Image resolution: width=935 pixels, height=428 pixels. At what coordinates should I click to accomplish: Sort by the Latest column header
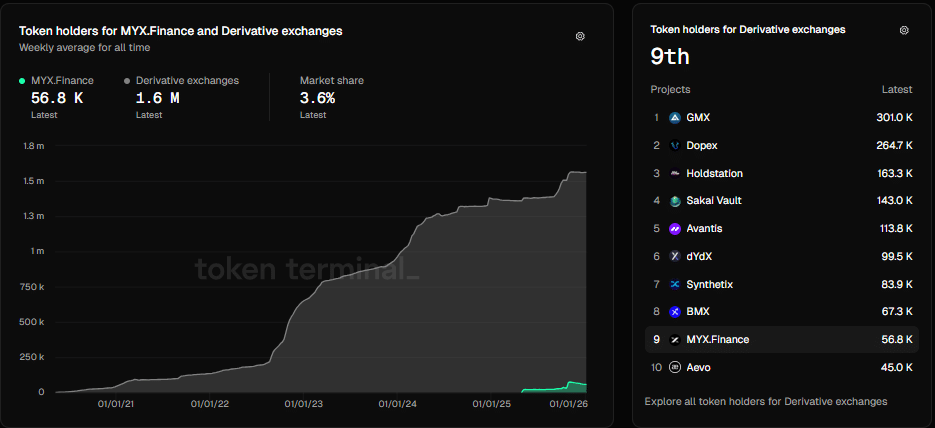point(896,90)
